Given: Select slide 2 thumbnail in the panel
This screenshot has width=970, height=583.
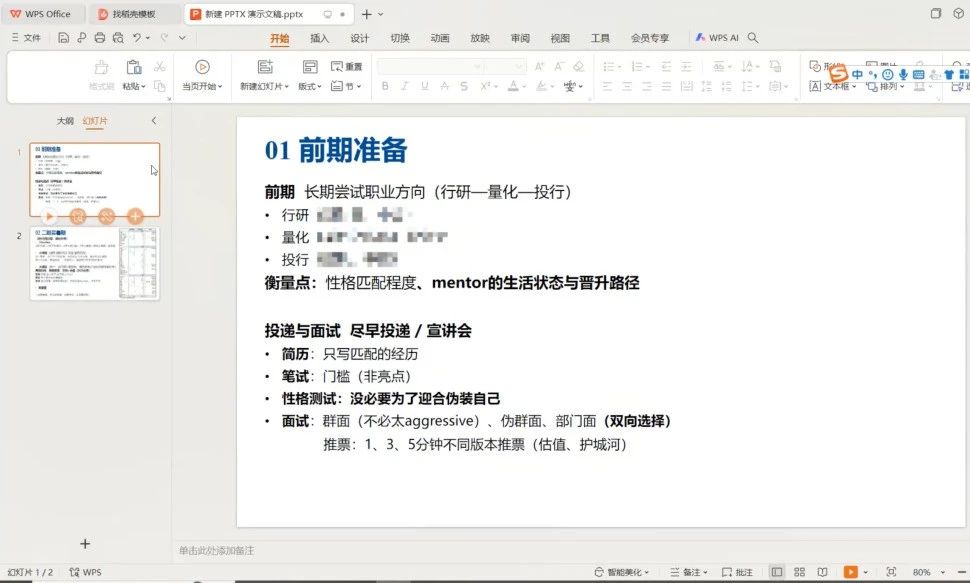Looking at the screenshot, I should [94, 263].
